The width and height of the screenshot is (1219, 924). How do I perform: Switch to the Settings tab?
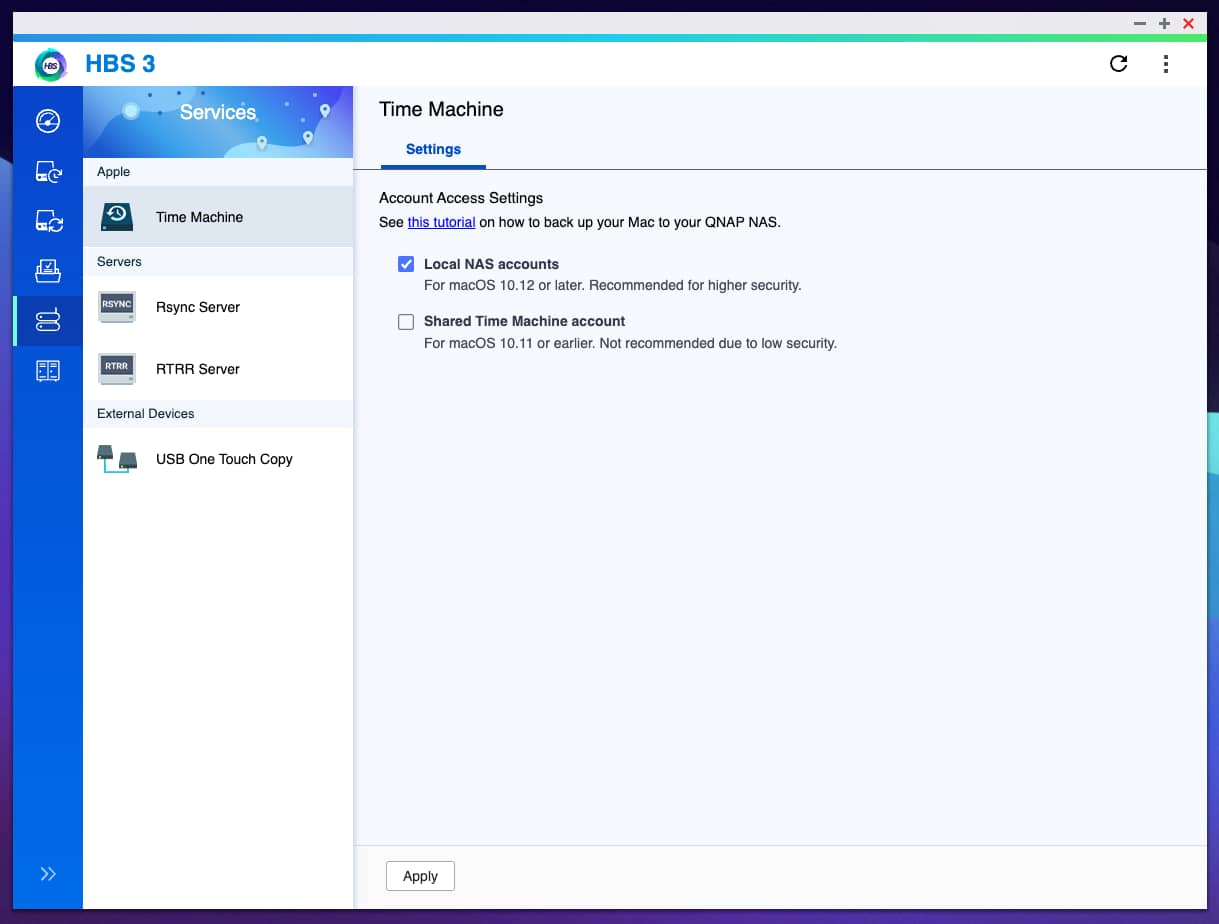(433, 149)
